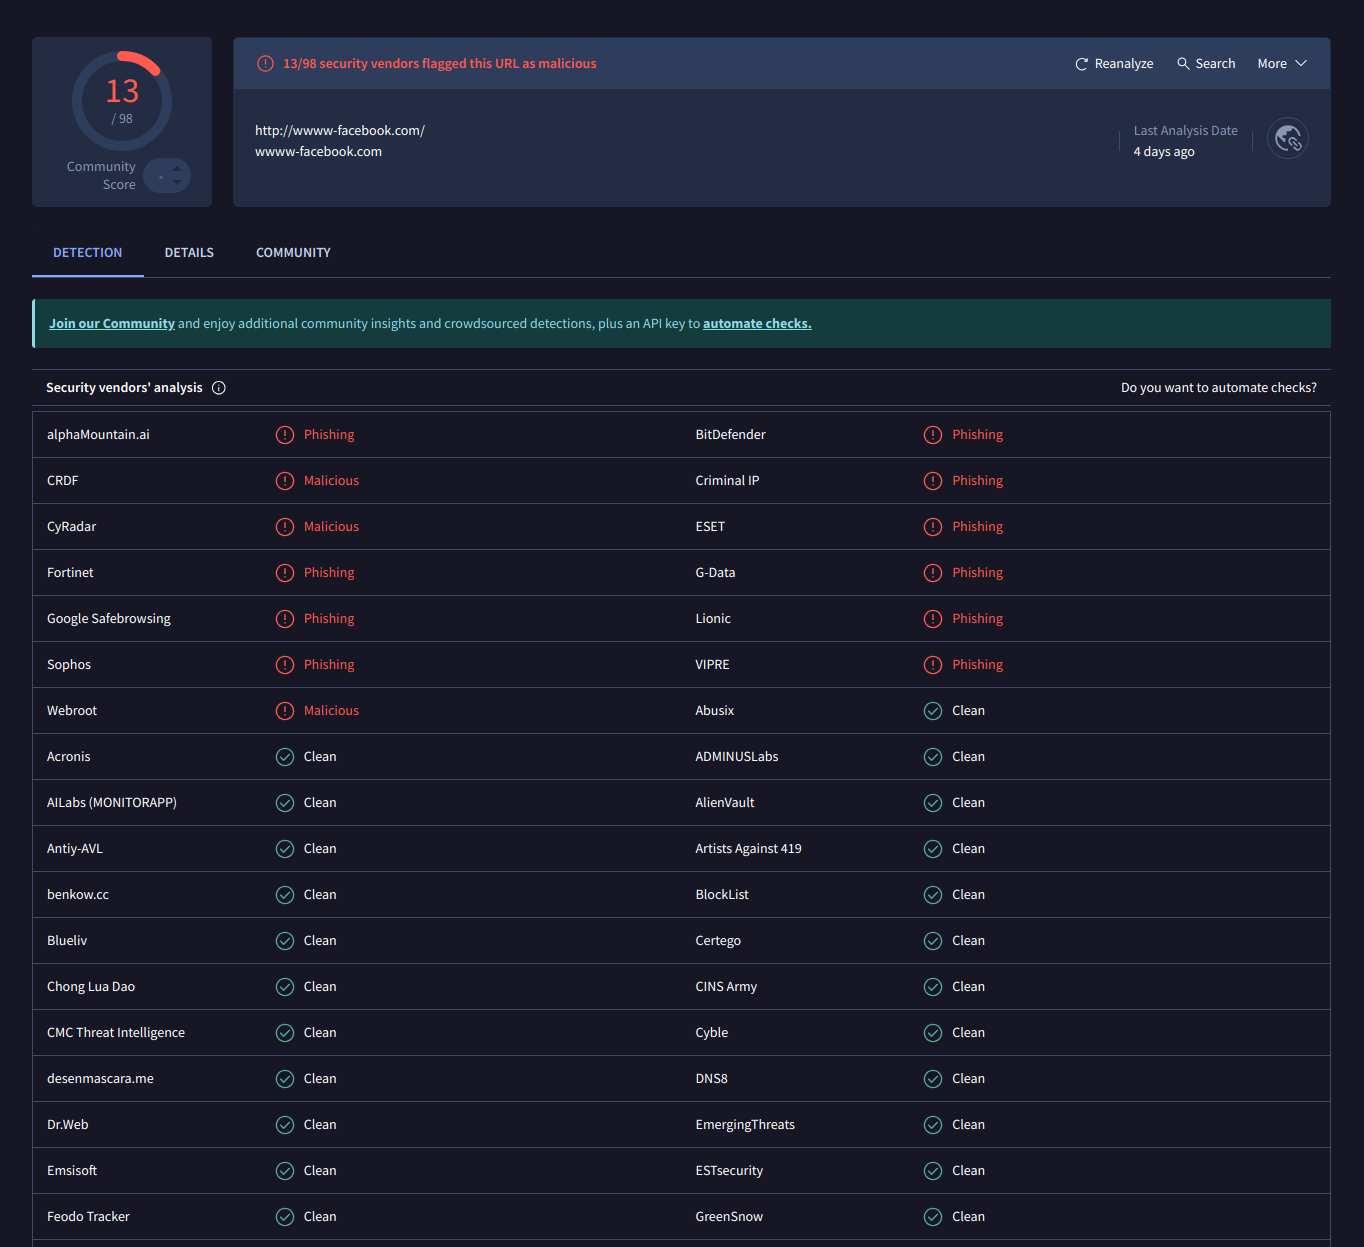Click alphaMountain.ai phishing warning icon

285,435
